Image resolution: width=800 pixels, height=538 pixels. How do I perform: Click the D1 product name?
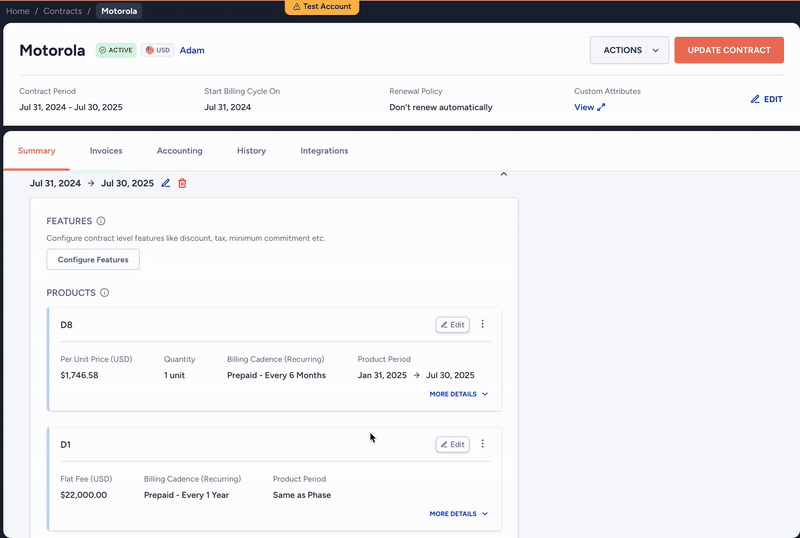65,445
